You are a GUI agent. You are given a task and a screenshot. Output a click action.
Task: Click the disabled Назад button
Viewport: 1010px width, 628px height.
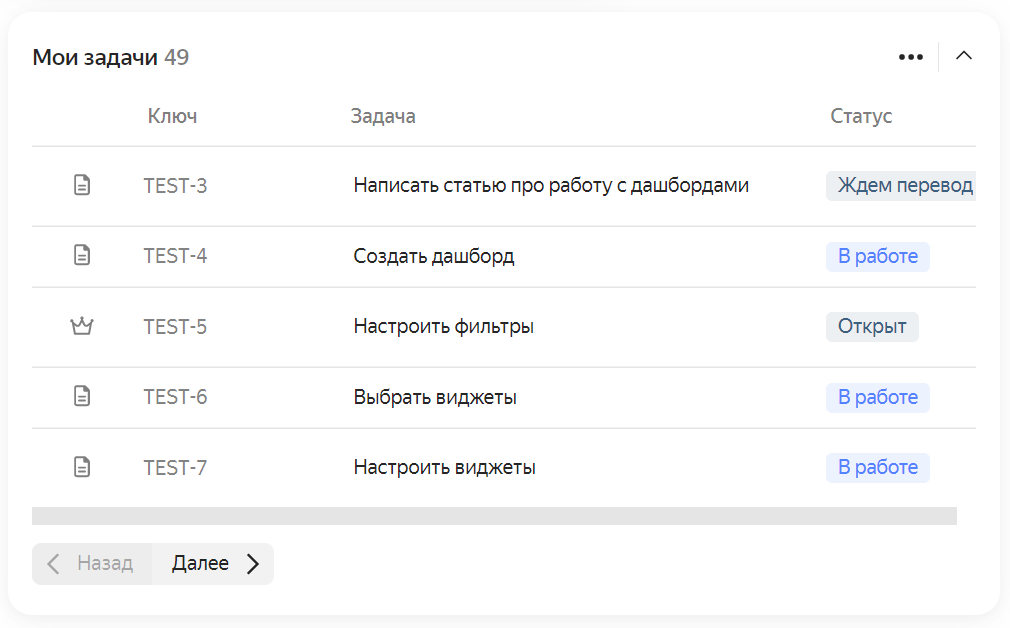(x=92, y=564)
